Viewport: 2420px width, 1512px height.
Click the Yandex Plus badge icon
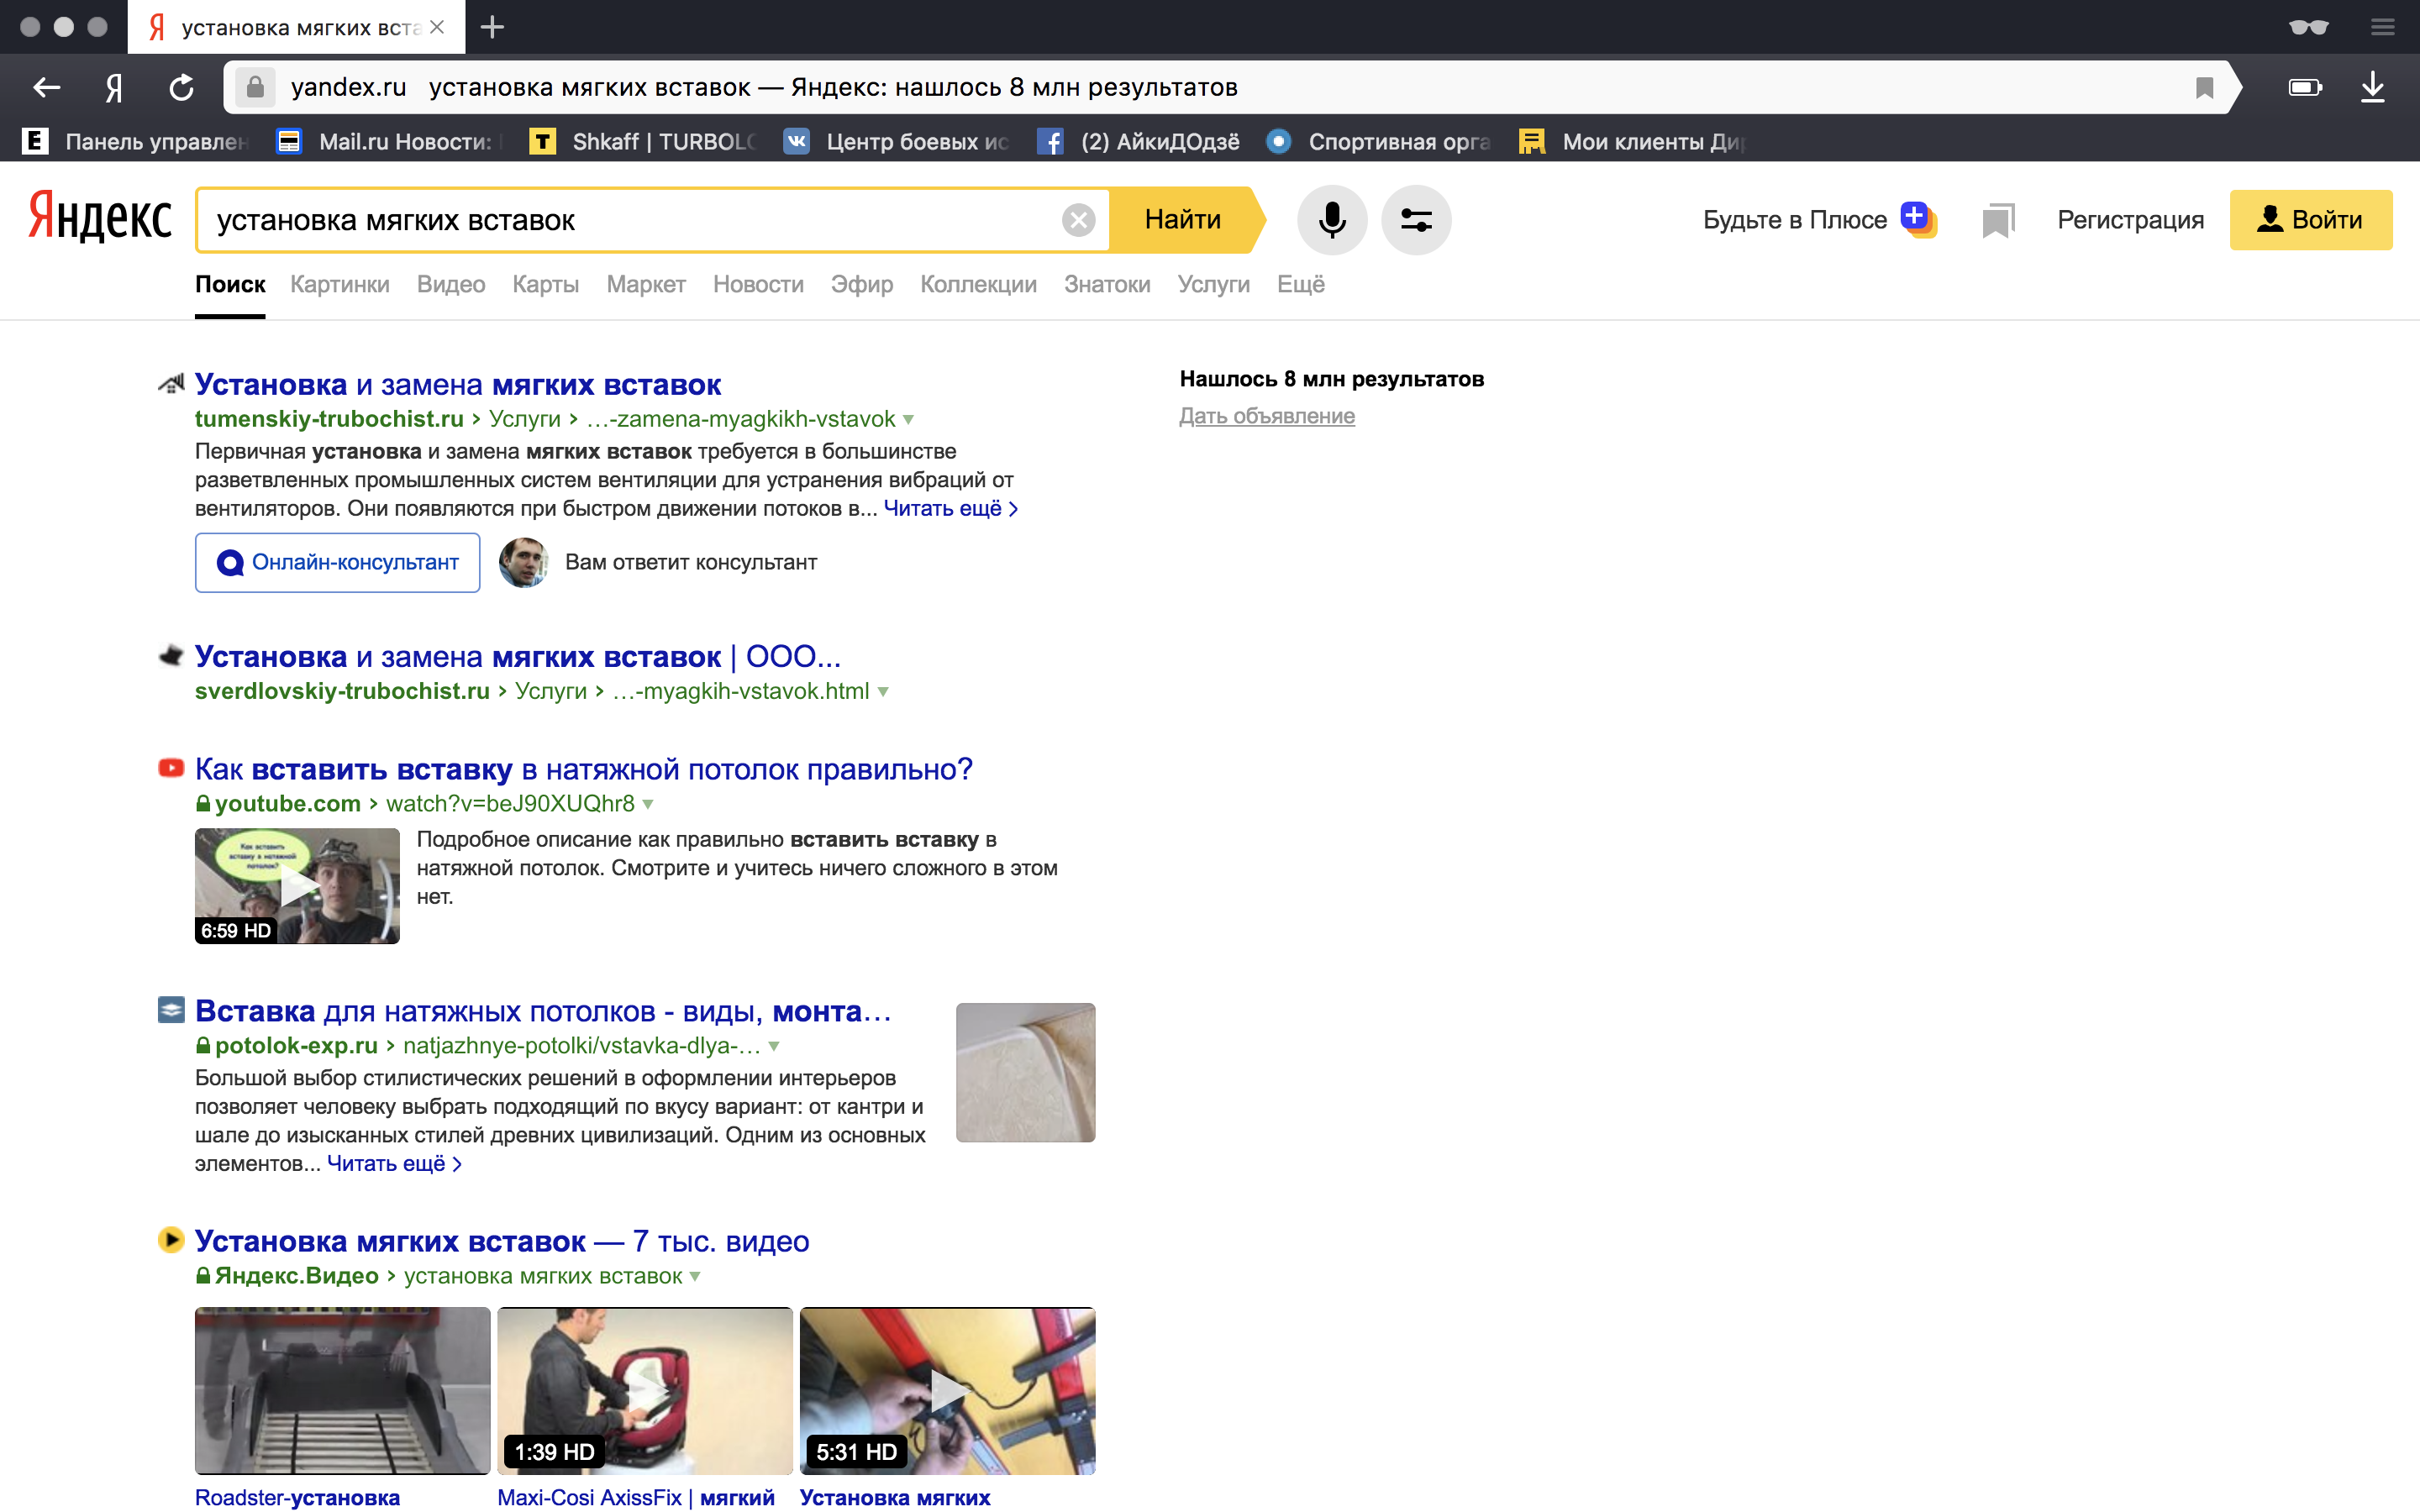click(x=1918, y=218)
